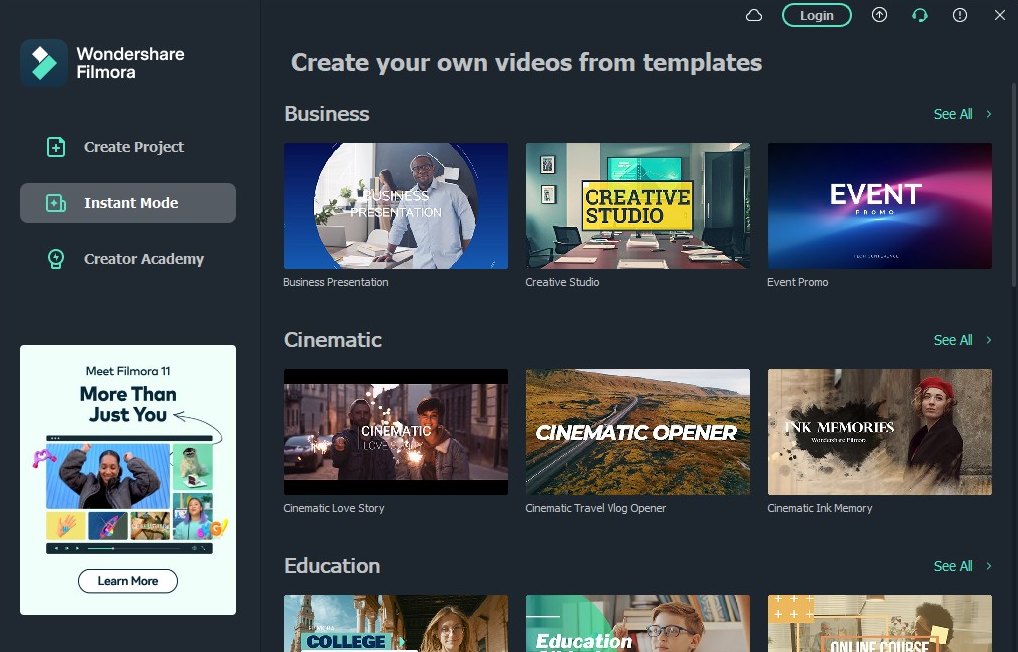Select the Cinematic Travel Vlog Opener template
This screenshot has width=1018, height=652.
click(x=637, y=432)
